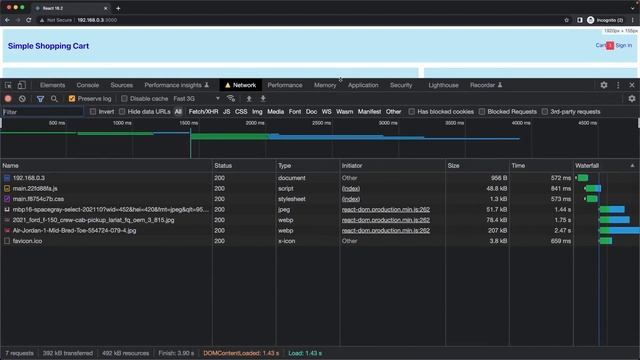Open a new browser tab
The width and height of the screenshot is (640, 360).
[118, 8]
